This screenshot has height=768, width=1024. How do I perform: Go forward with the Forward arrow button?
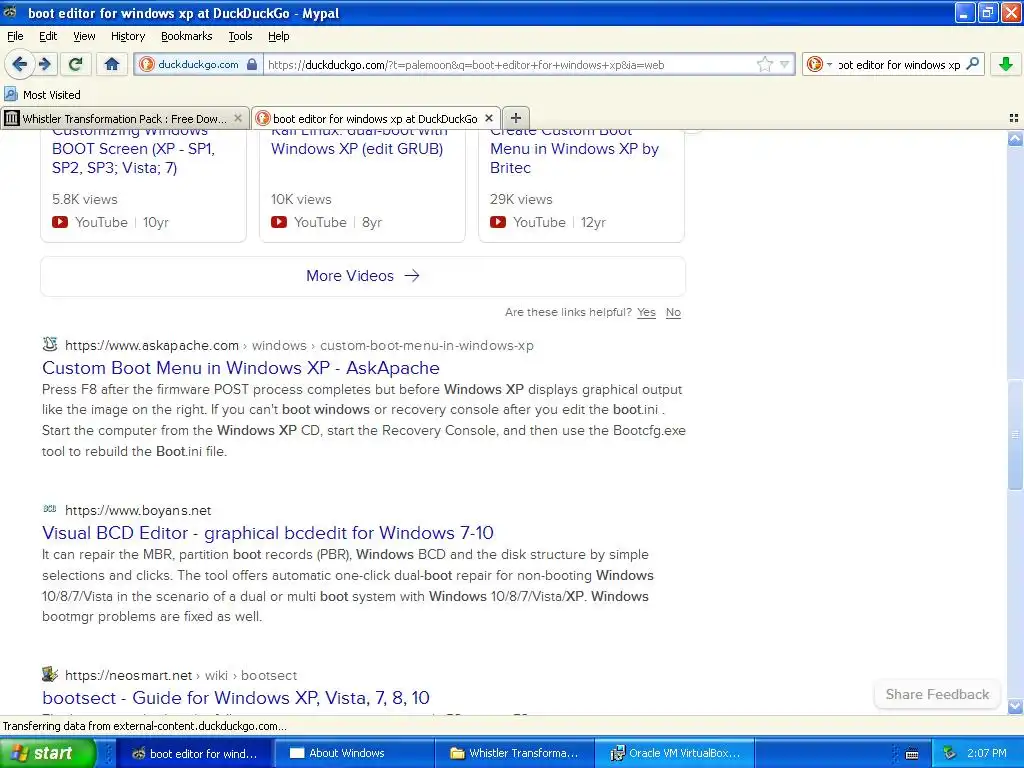tap(44, 64)
